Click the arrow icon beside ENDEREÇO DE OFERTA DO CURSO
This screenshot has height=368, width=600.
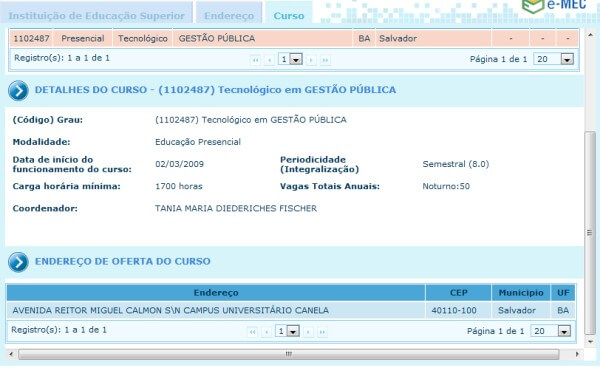(18, 262)
